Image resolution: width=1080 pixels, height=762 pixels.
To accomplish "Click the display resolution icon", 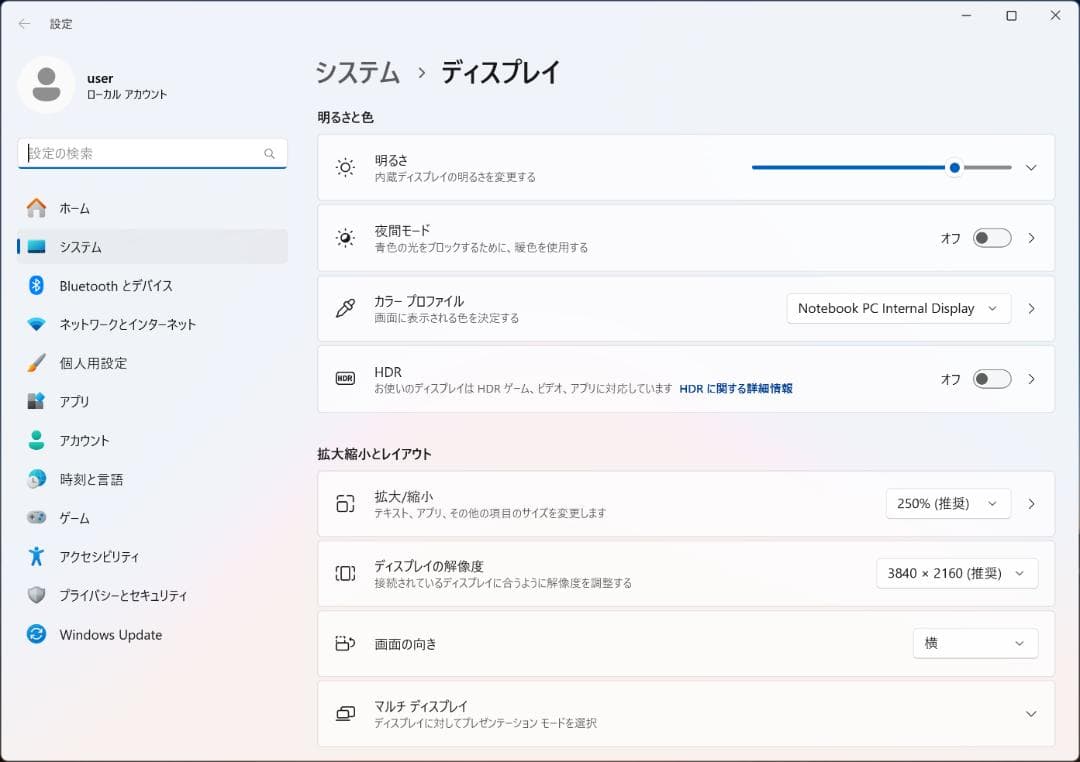I will (345, 573).
